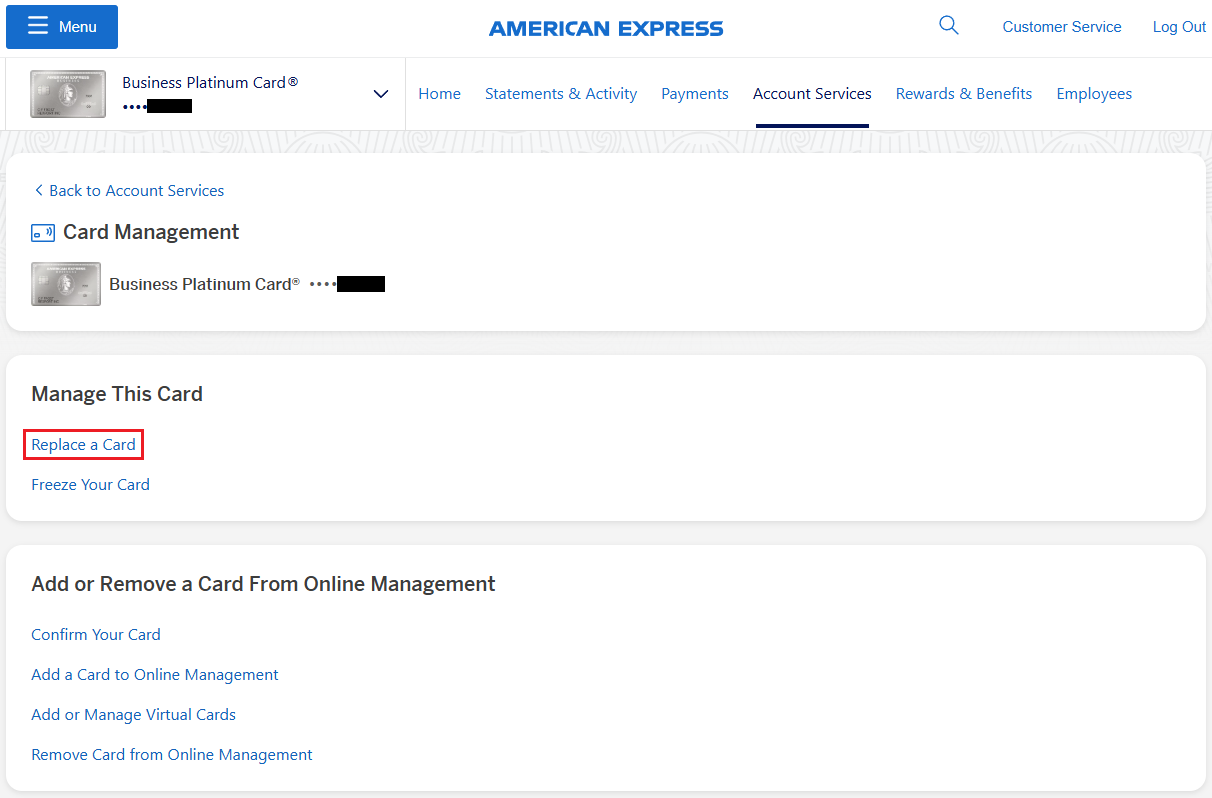The width and height of the screenshot is (1212, 798).
Task: Click the Customer Service link
Action: pyautogui.click(x=1062, y=27)
